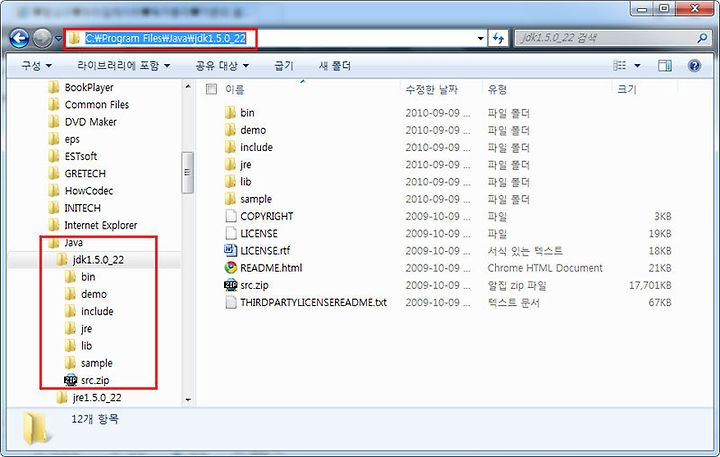Viewport: 720px width, 457px height.
Task: Select demo subfolder in folder tree
Action: click(x=94, y=294)
